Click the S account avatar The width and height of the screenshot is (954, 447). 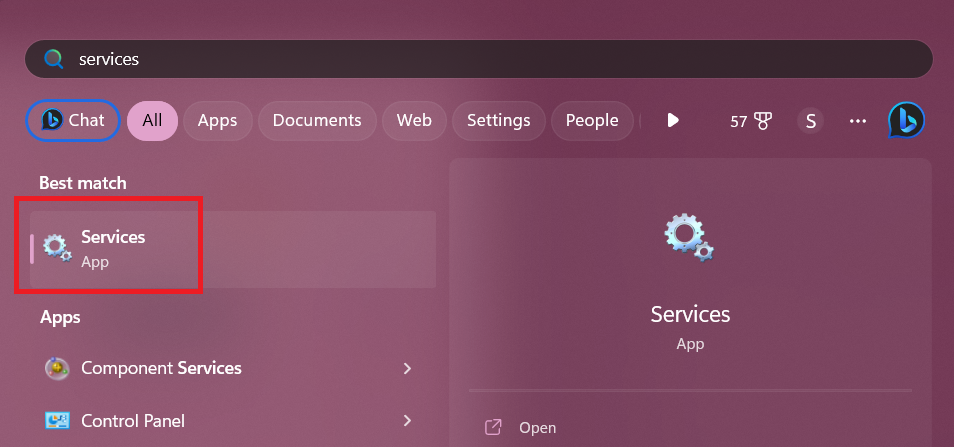(810, 121)
